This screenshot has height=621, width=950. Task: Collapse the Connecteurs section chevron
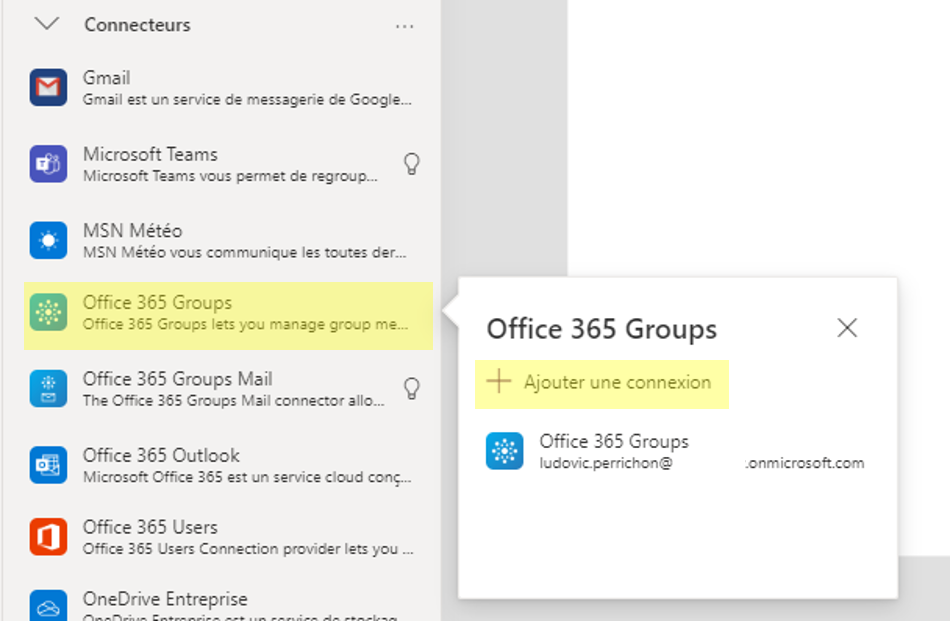[x=47, y=24]
